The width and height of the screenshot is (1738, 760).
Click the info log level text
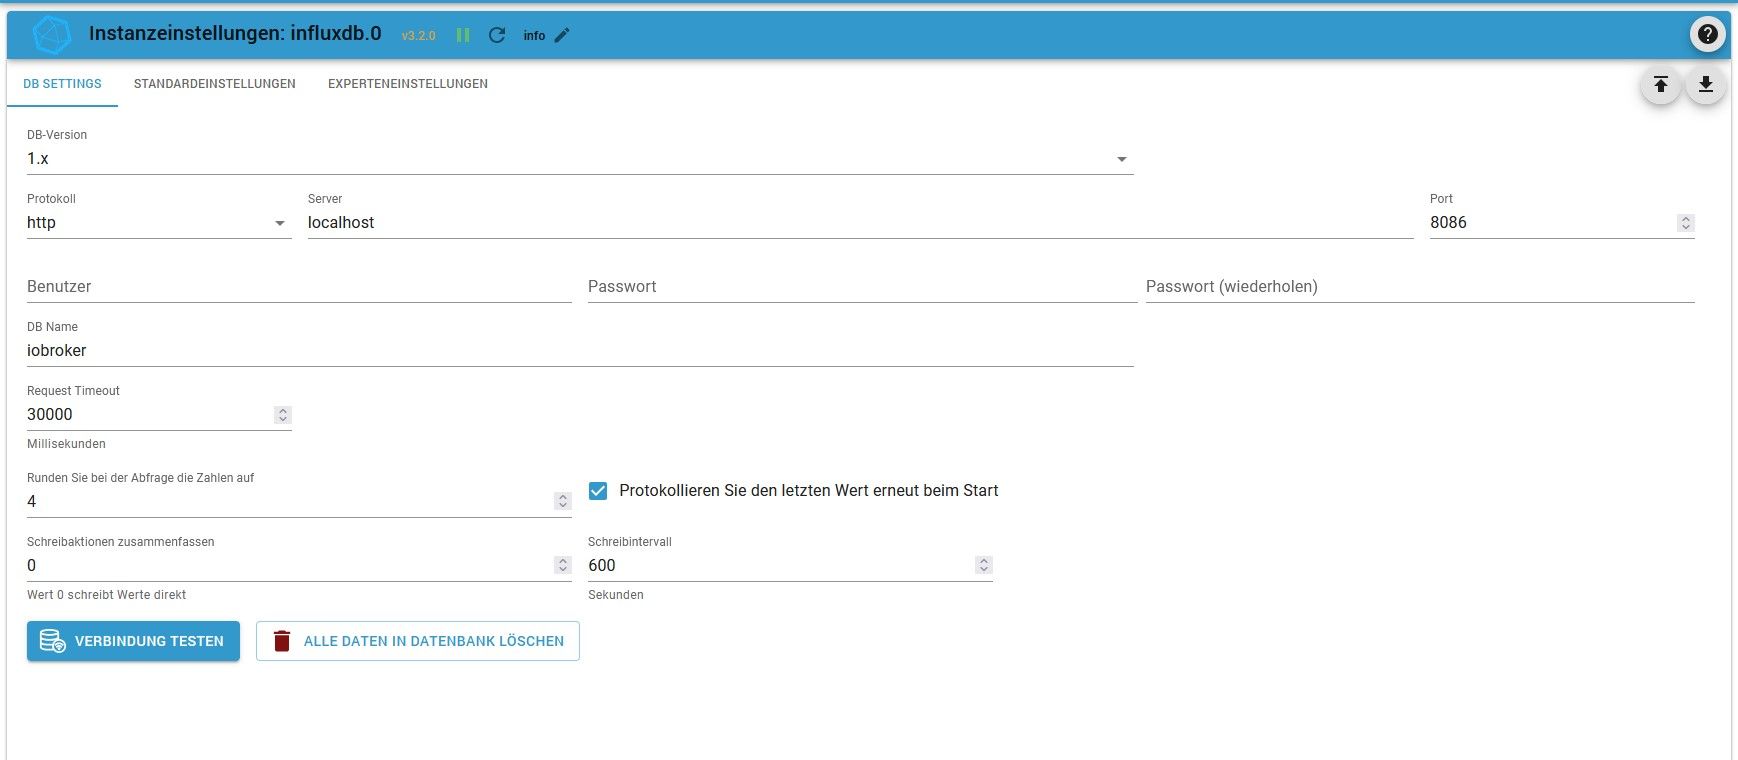click(534, 36)
